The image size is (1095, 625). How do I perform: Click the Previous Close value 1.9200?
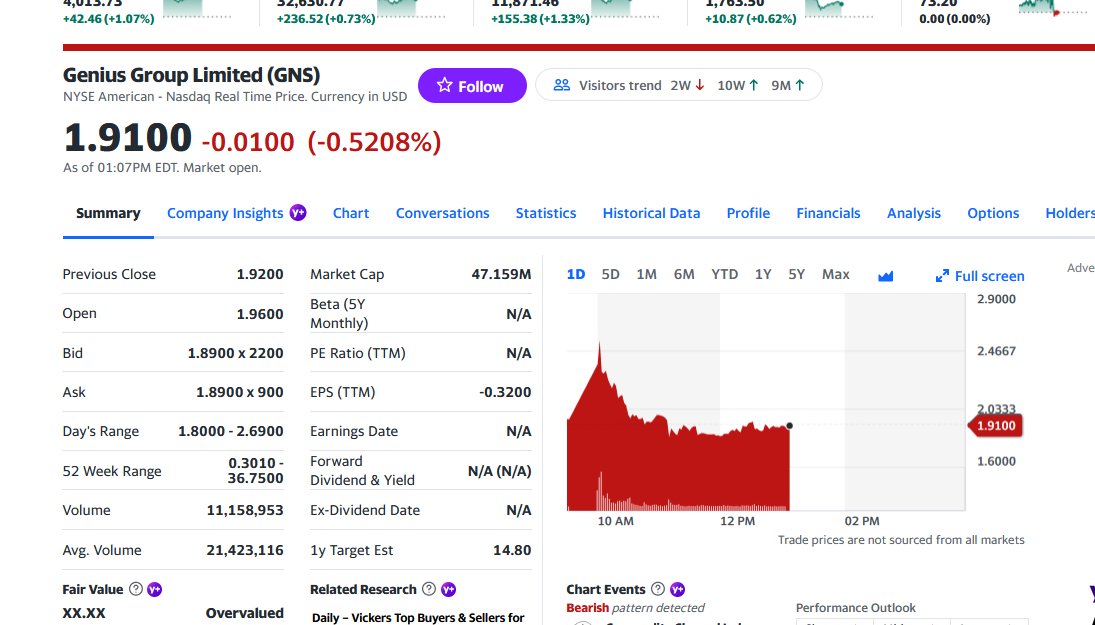pyautogui.click(x=260, y=274)
